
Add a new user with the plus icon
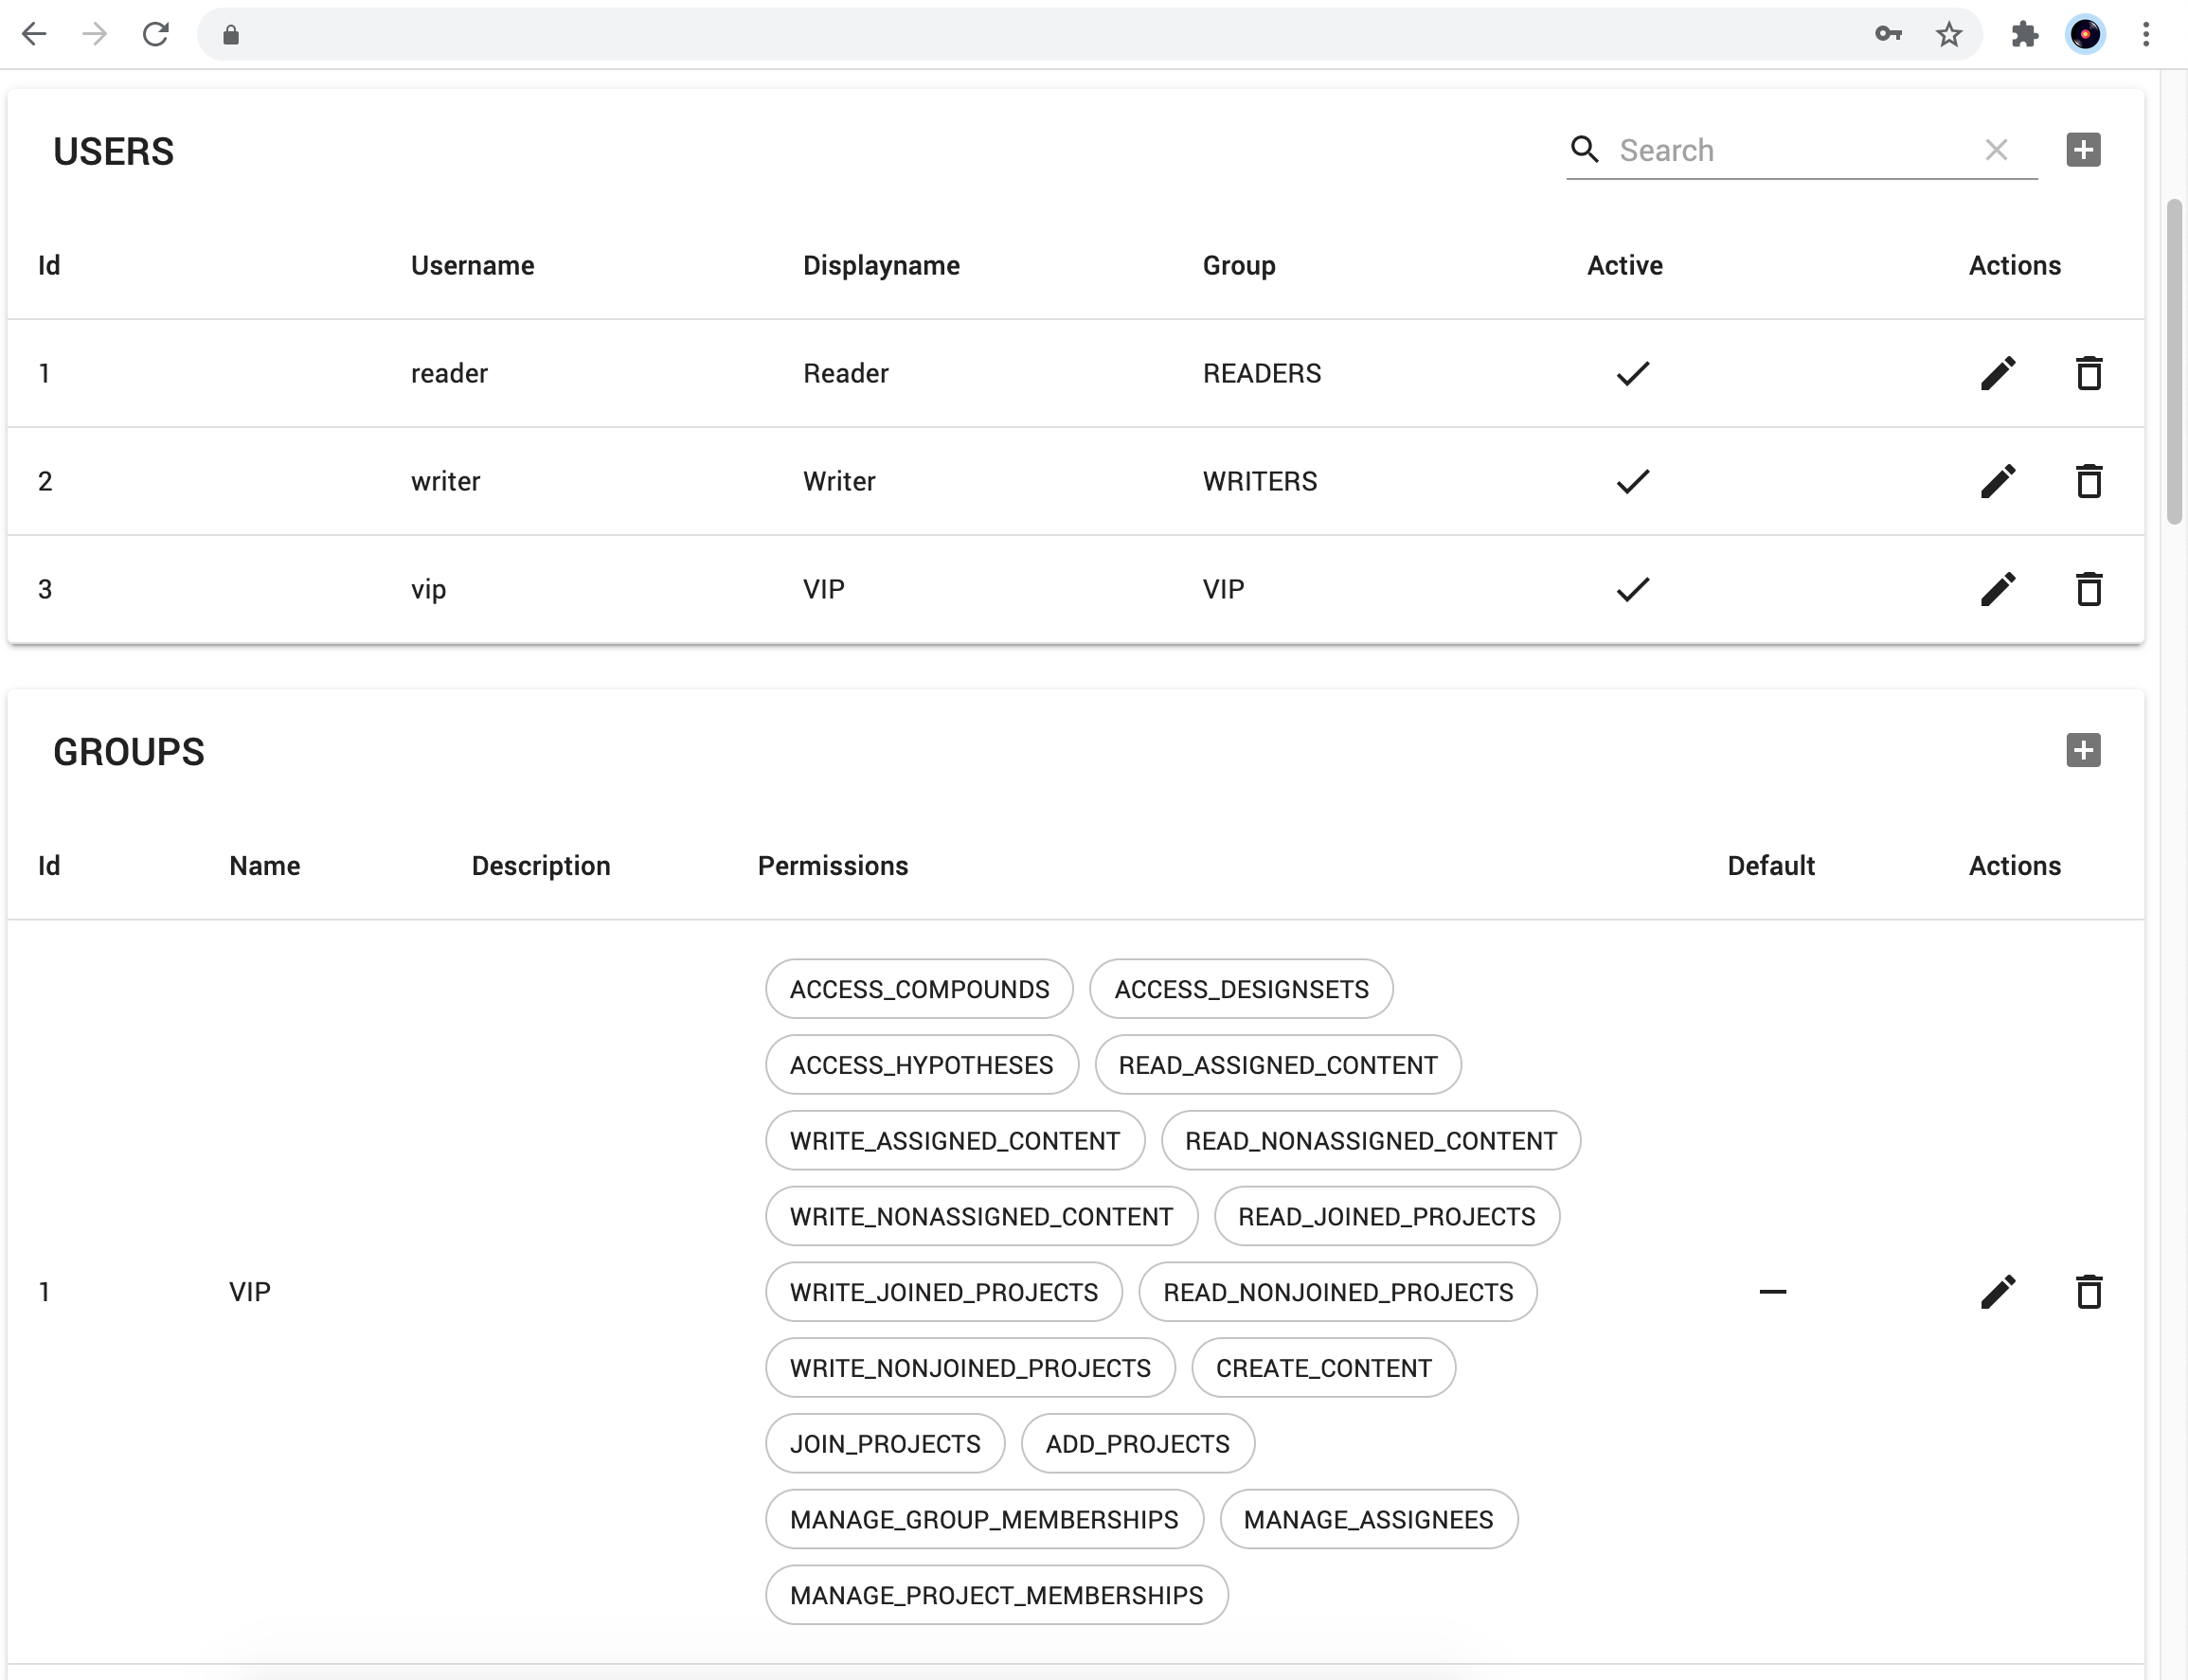[2083, 149]
